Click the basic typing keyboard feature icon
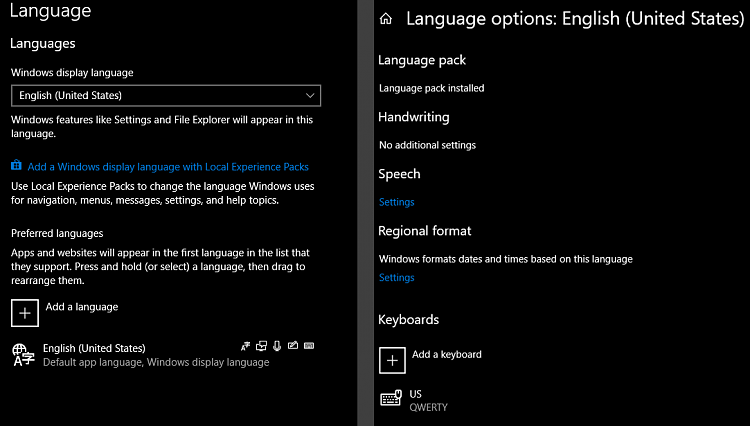The width and height of the screenshot is (750, 426). click(x=309, y=345)
